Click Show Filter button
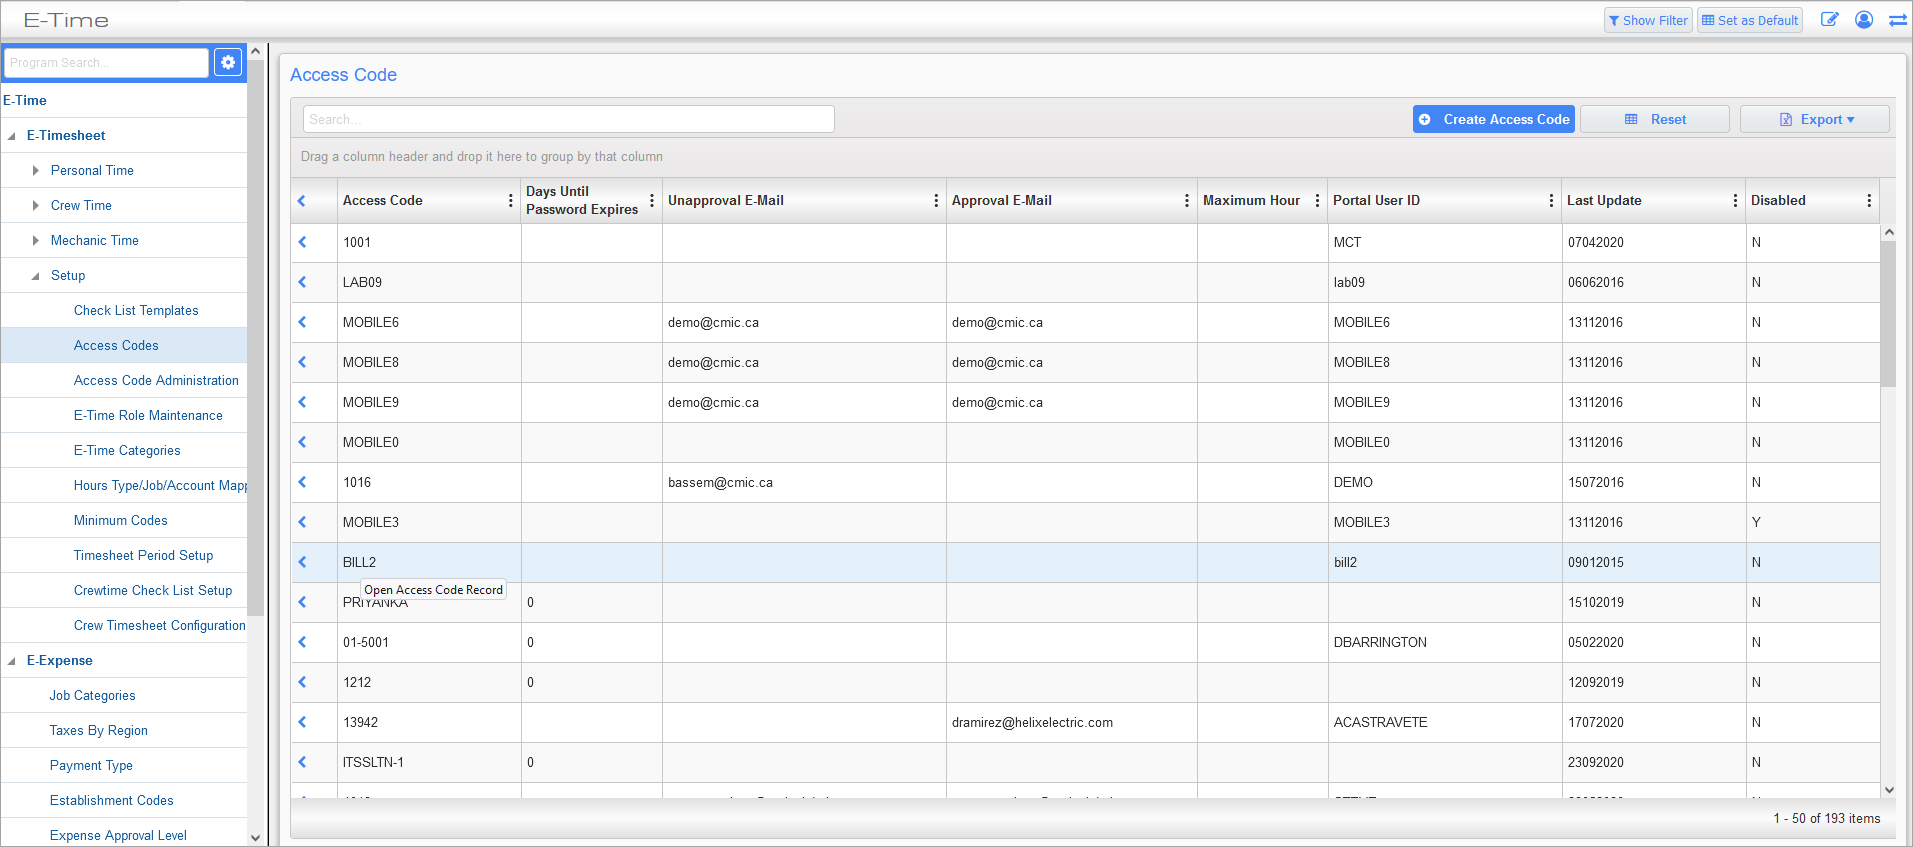Screen dimensions: 1913x847 (x=1648, y=20)
